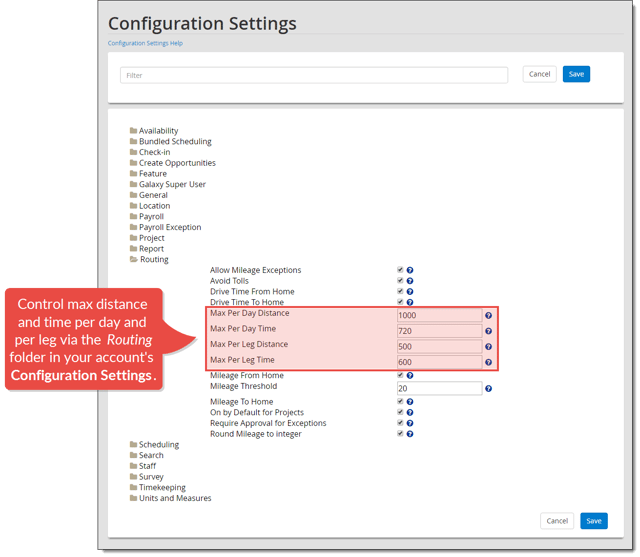Open help icon for Max Per Leg Time
The height and width of the screenshot is (557, 640).
click(x=488, y=362)
